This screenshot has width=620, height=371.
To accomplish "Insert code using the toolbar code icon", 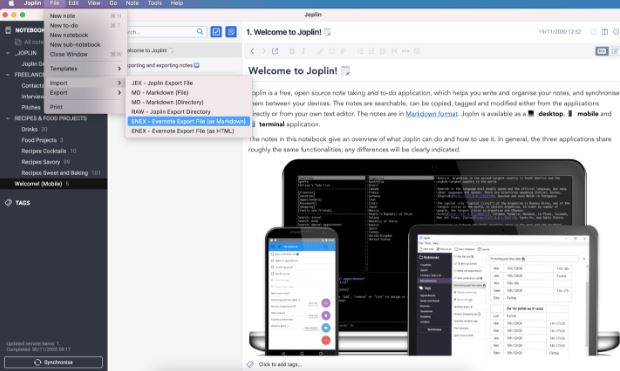I will tap(332, 51).
